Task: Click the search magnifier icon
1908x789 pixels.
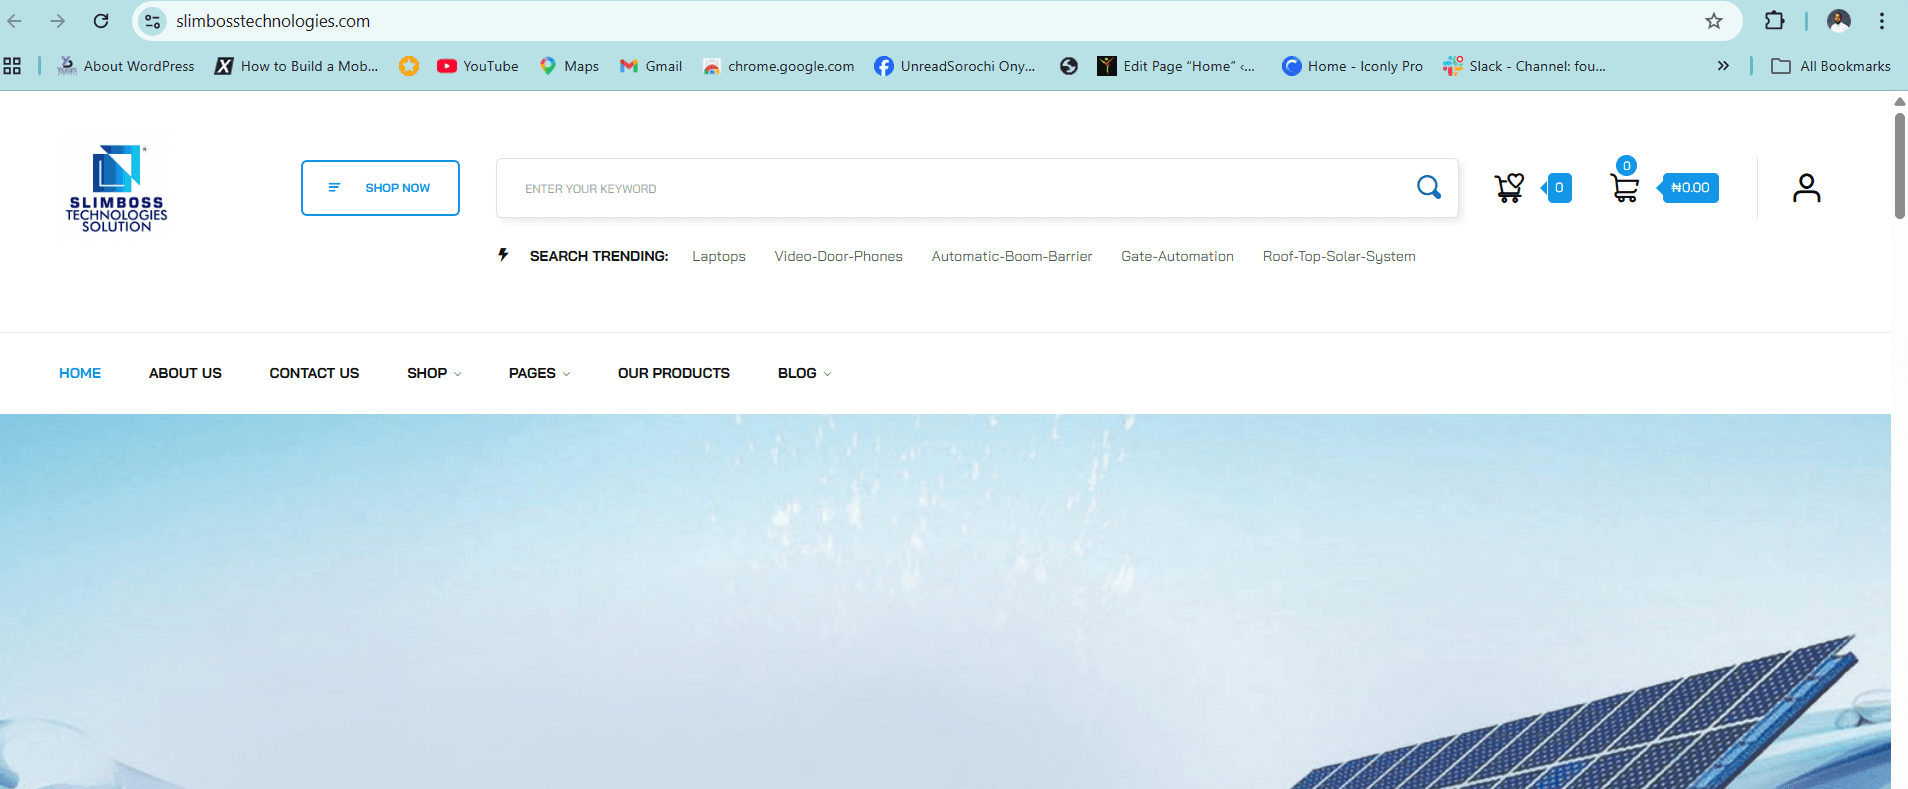Action: [x=1429, y=187]
